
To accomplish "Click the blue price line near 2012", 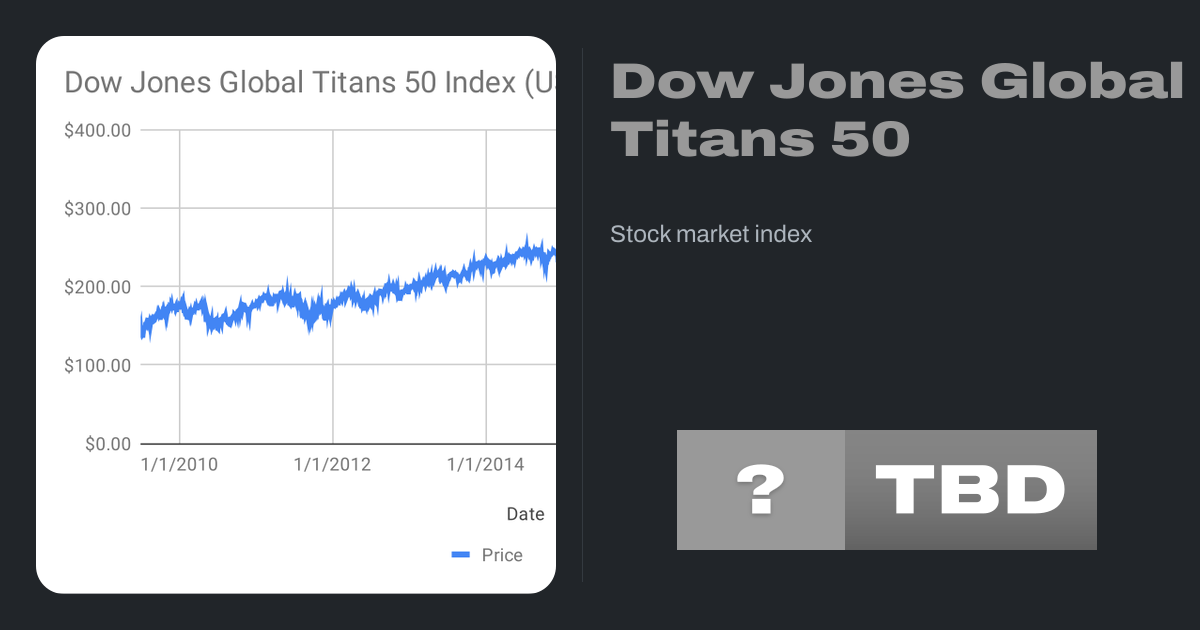I will point(333,305).
